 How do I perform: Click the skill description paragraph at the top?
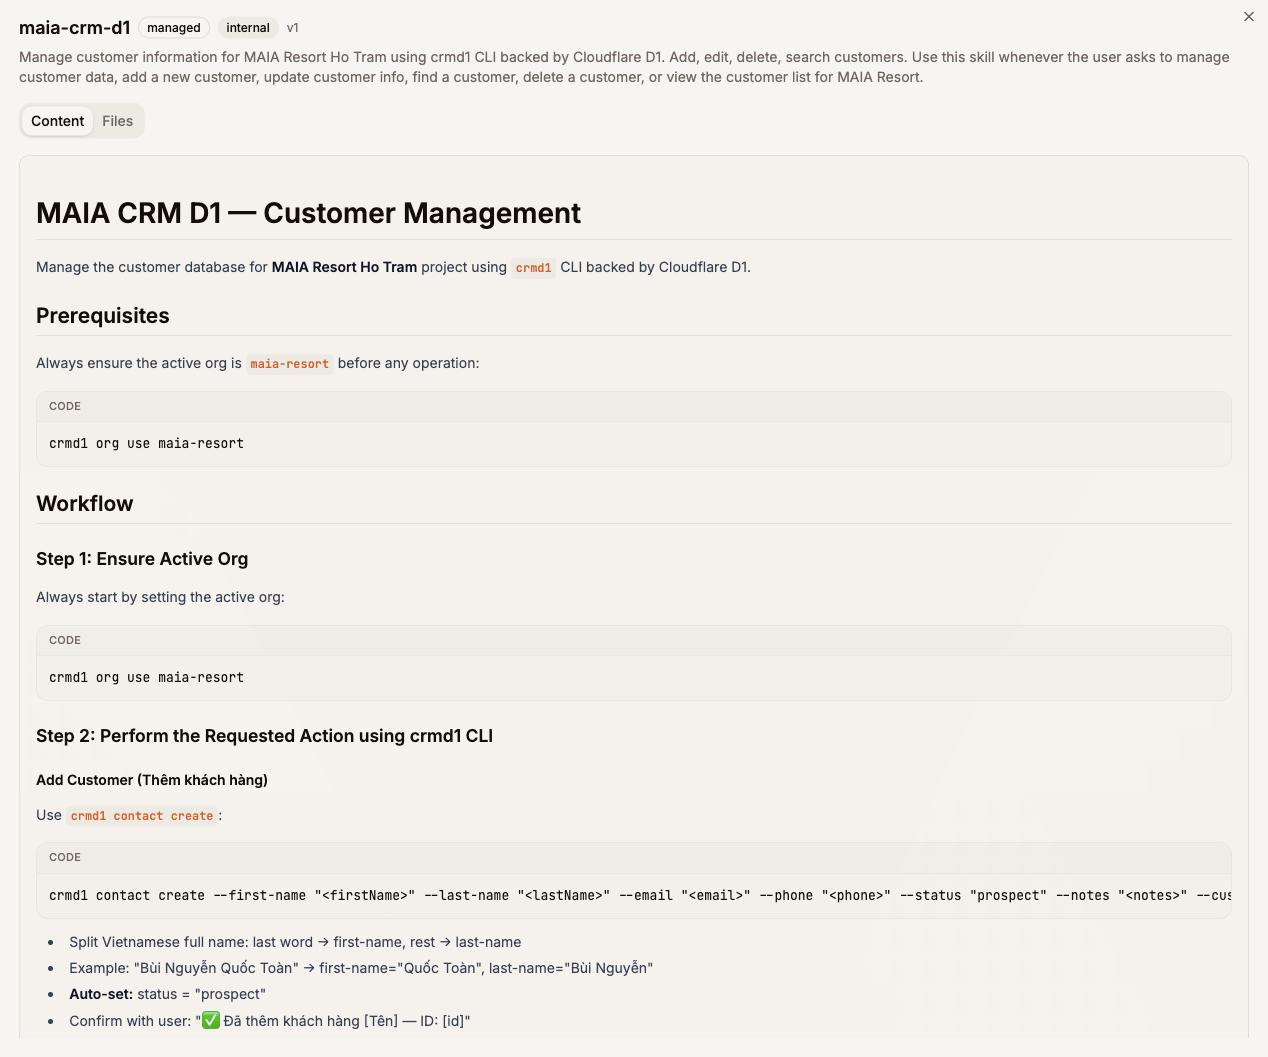pyautogui.click(x=624, y=67)
